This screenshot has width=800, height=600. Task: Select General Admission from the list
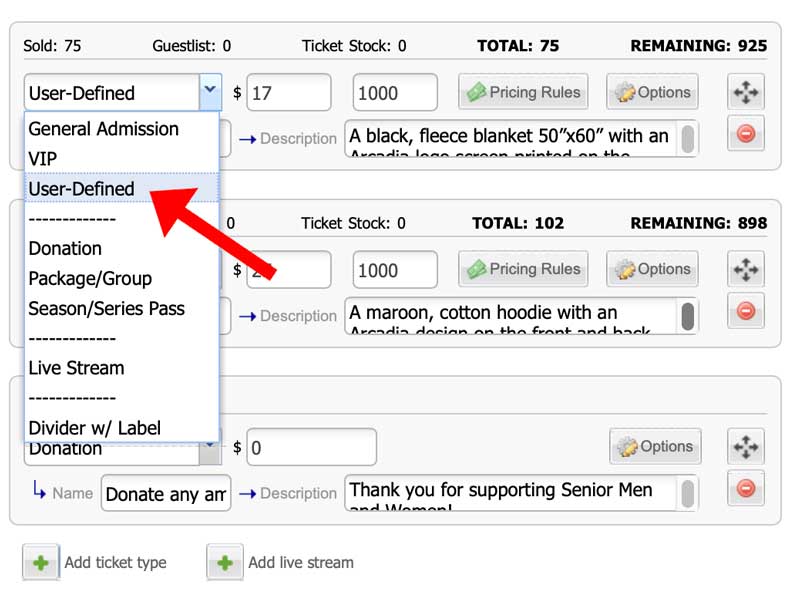(122, 129)
